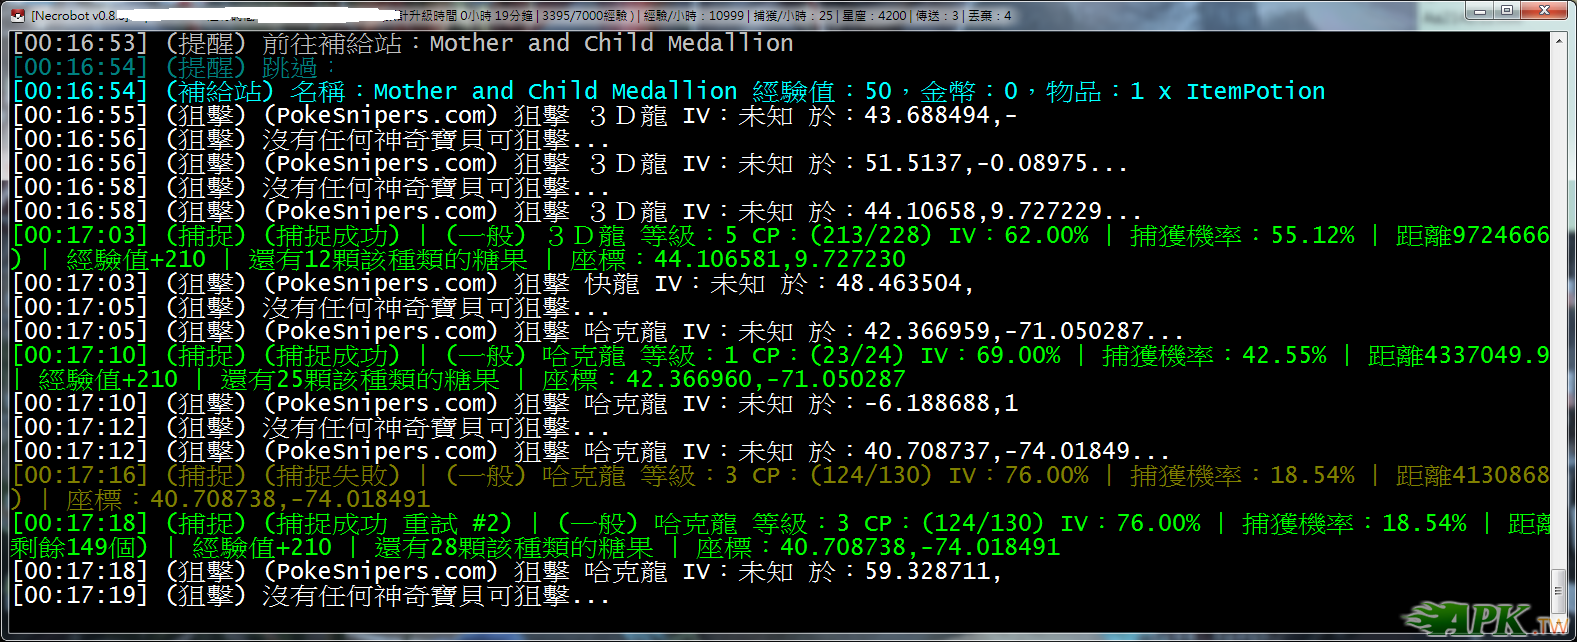This screenshot has height=642, width=1577.
Task: Click ItemPotion in the 補給站 line
Action: click(1255, 91)
